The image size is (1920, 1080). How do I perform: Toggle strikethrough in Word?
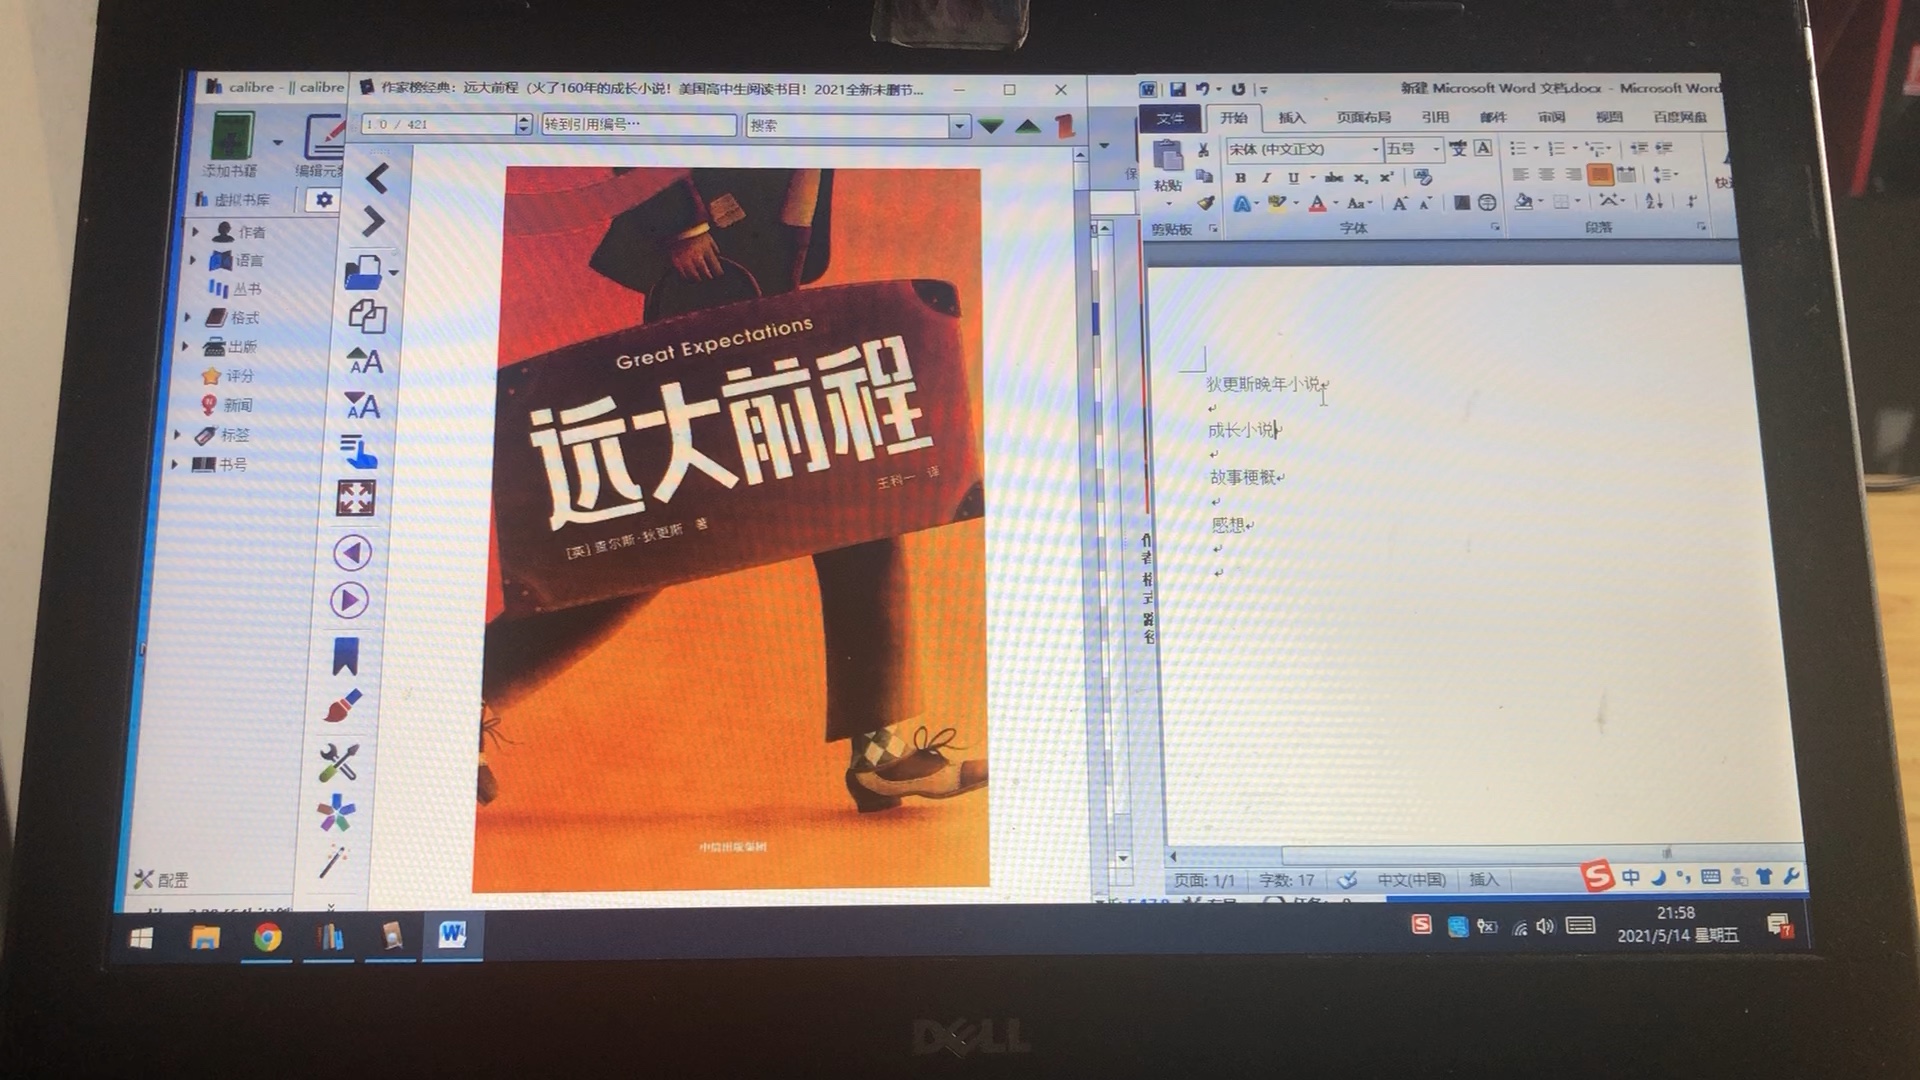1333,178
